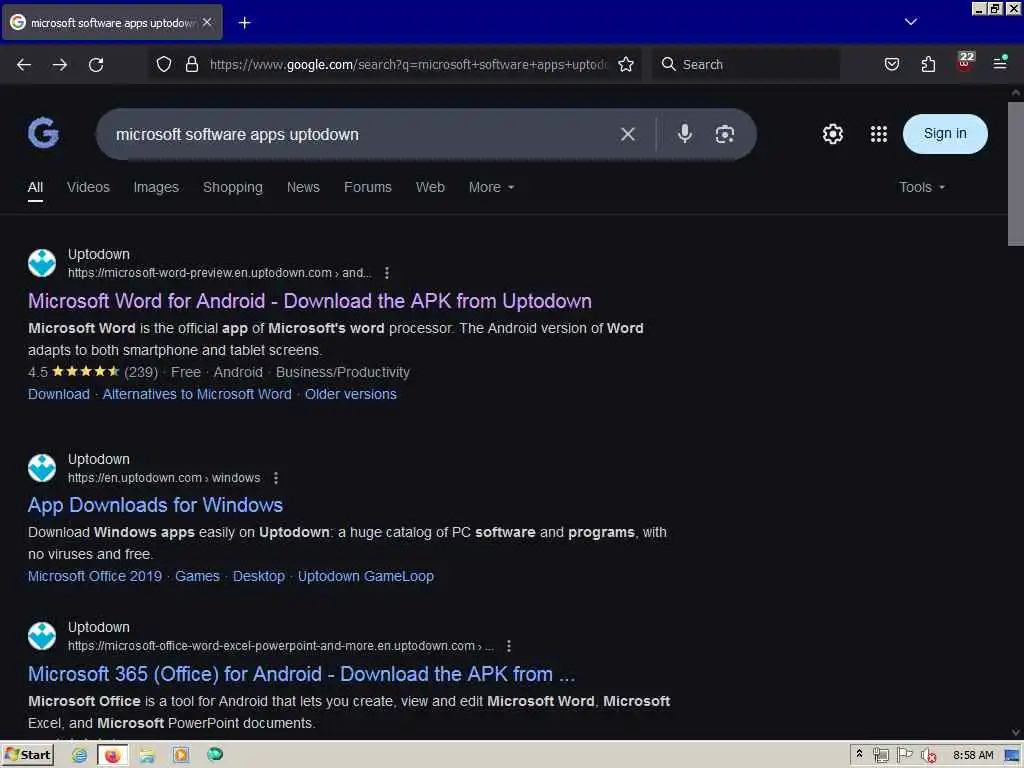
Task: Open a new browser tab with the plus
Action: (x=244, y=23)
